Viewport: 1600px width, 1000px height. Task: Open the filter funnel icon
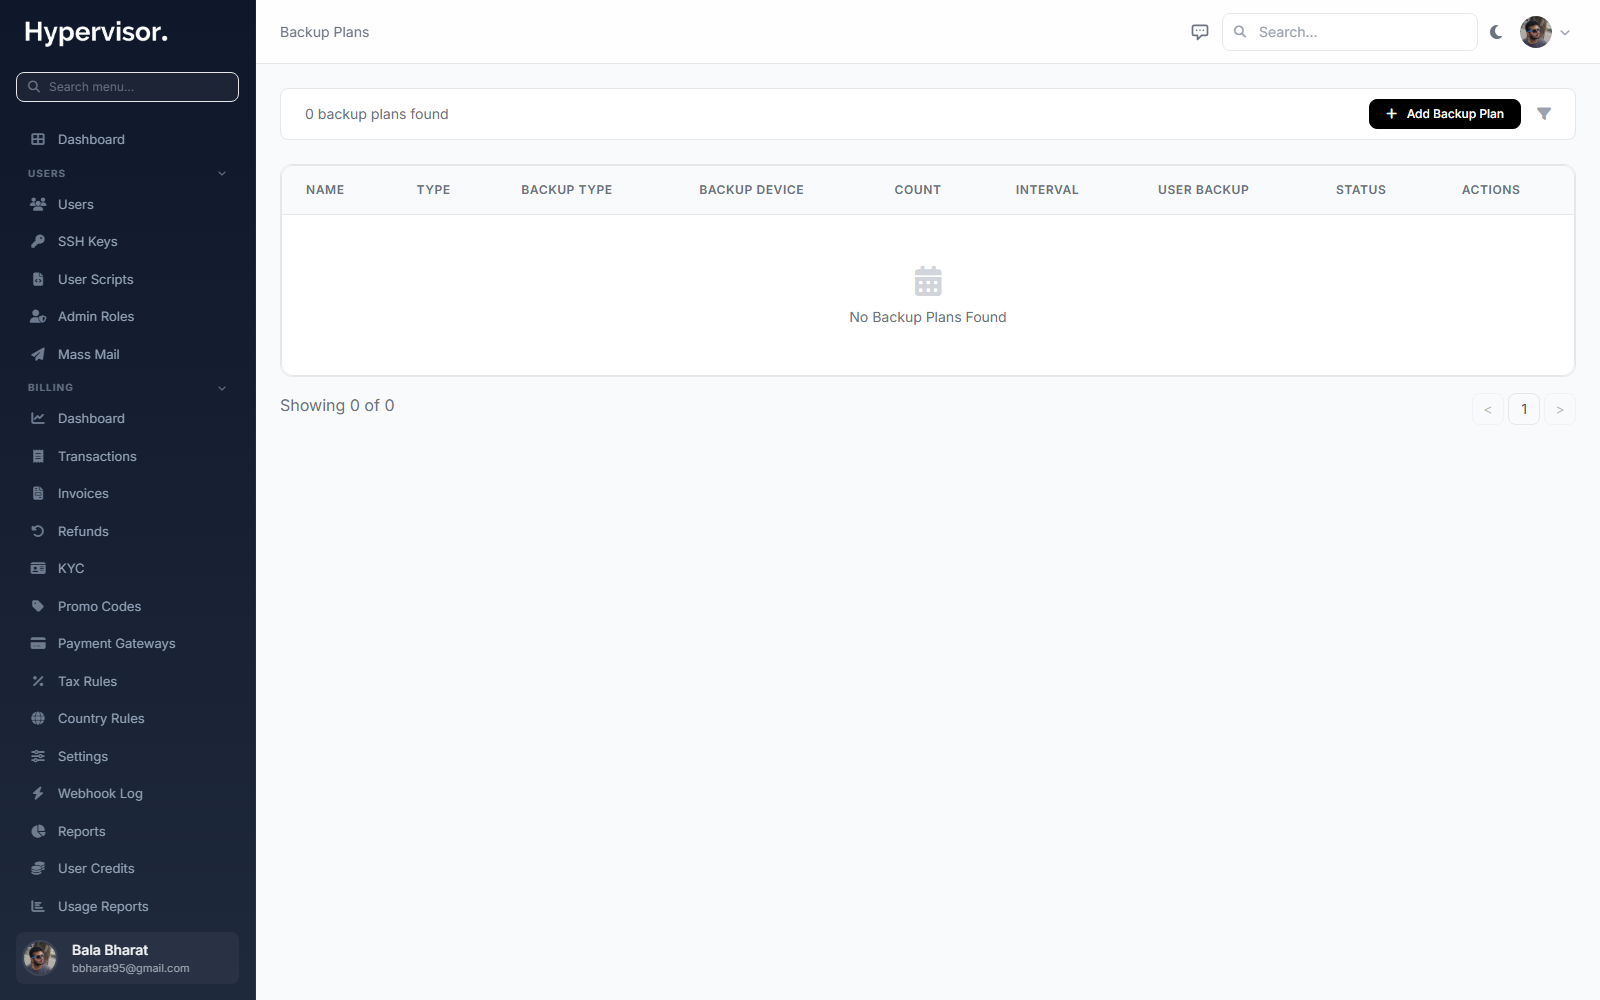click(1544, 114)
